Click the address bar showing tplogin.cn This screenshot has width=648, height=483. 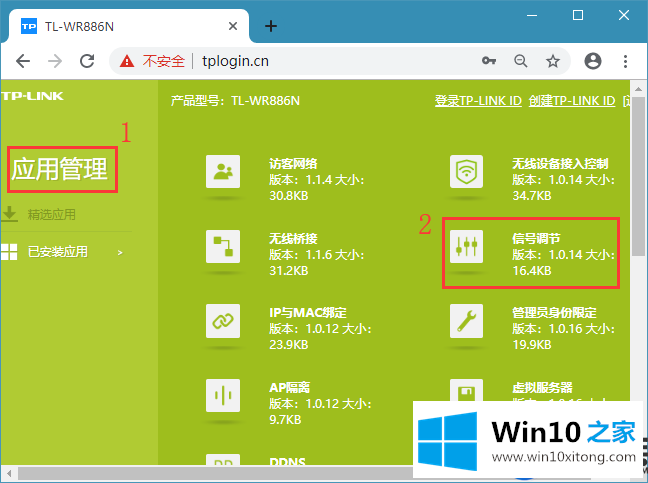tap(300, 61)
